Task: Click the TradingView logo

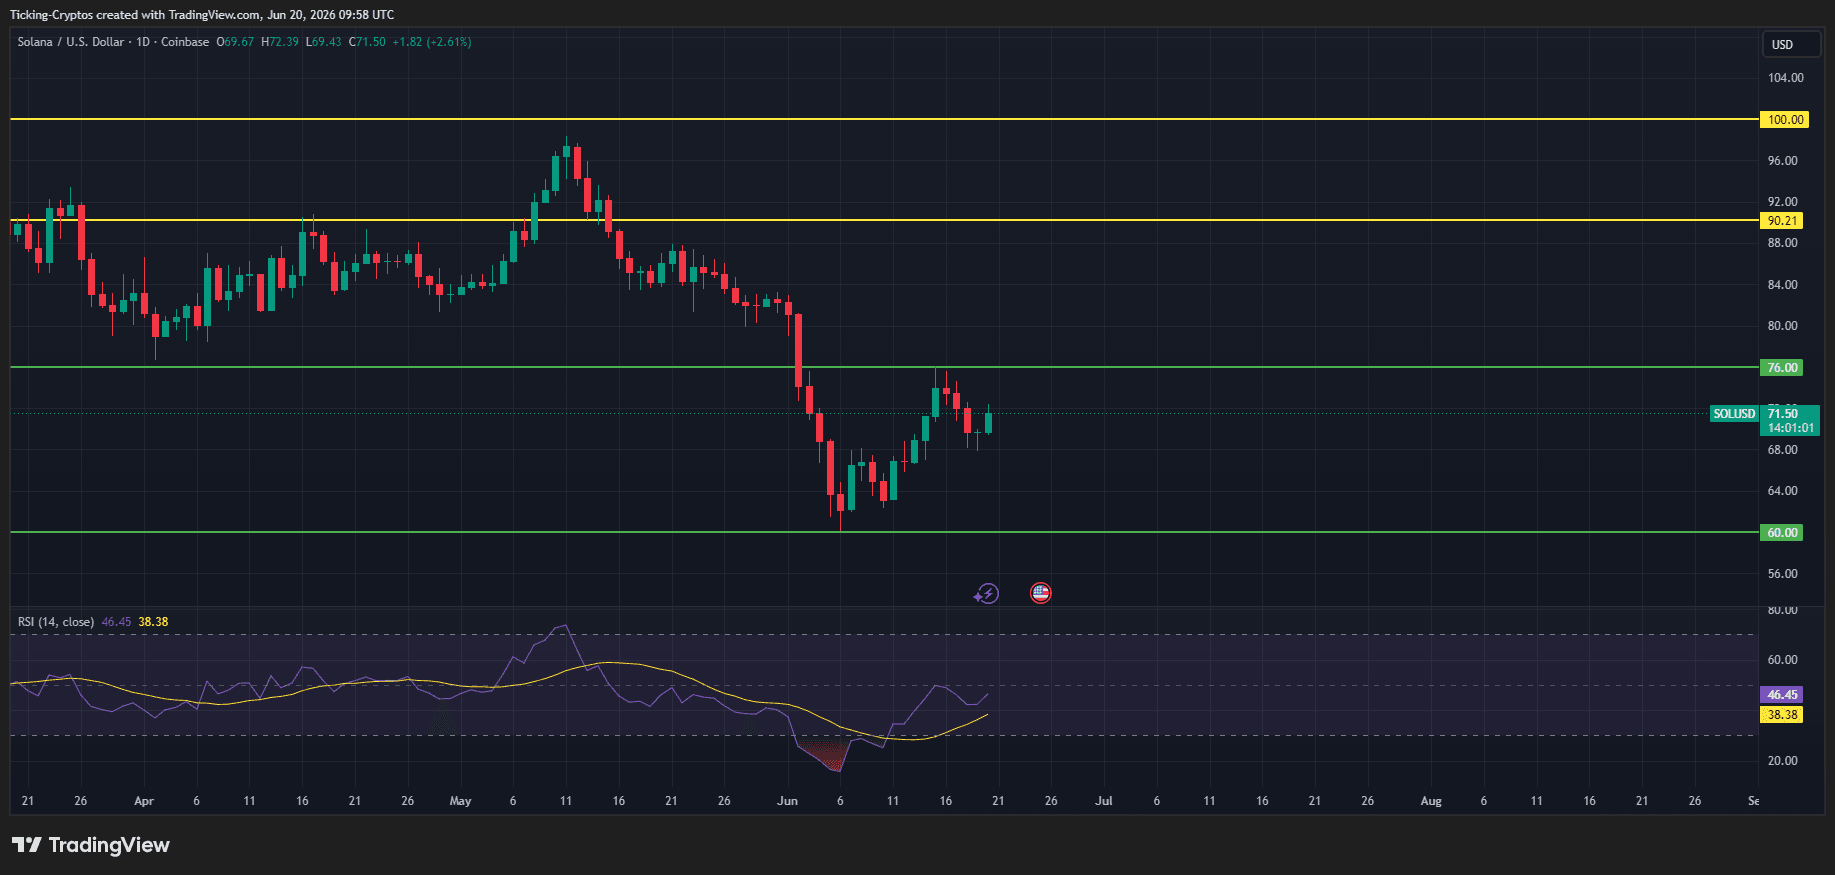Action: [91, 845]
